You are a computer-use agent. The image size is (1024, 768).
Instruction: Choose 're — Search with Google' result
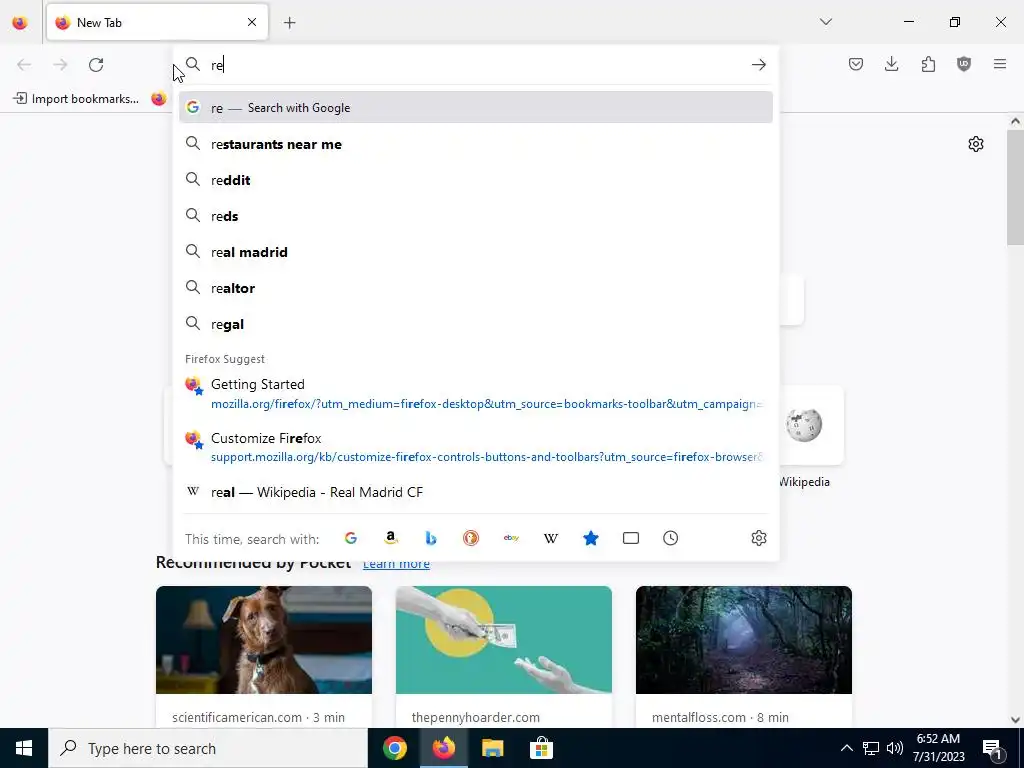tap(475, 108)
